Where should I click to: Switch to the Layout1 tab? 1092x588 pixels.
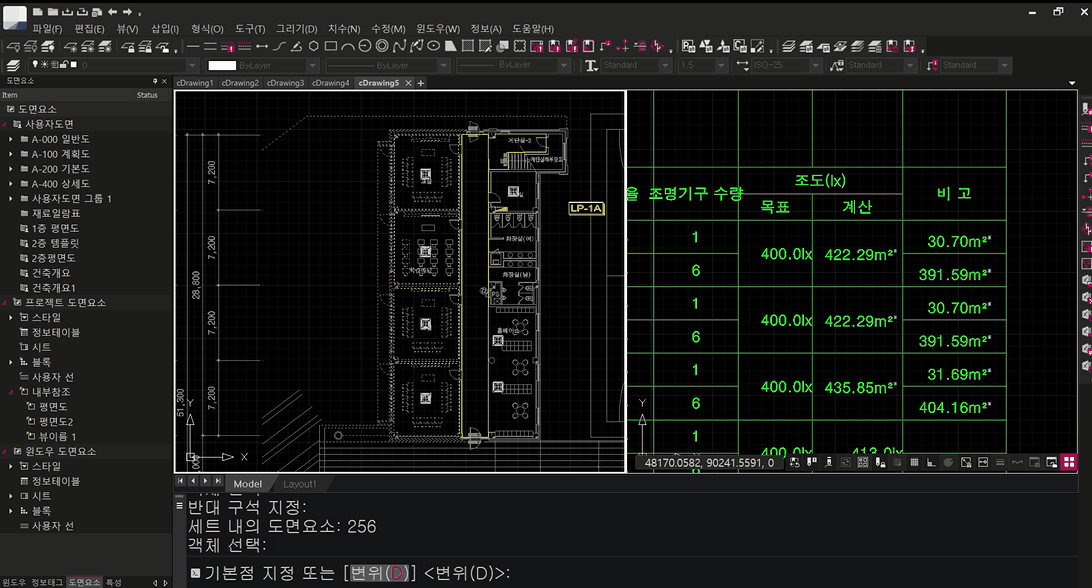299,483
